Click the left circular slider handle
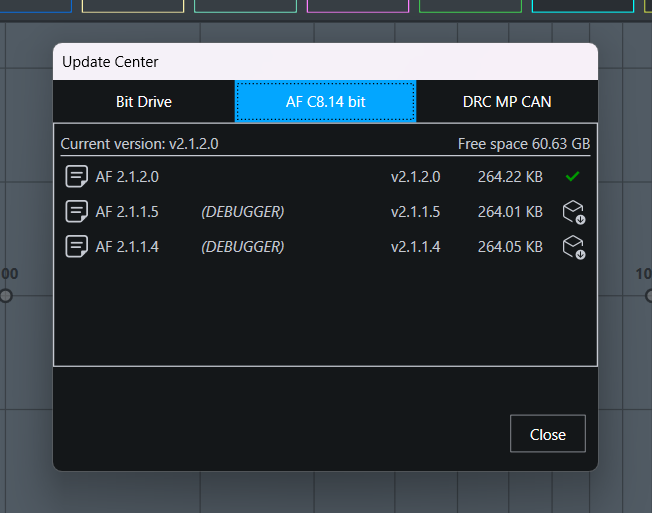 pos(6,296)
